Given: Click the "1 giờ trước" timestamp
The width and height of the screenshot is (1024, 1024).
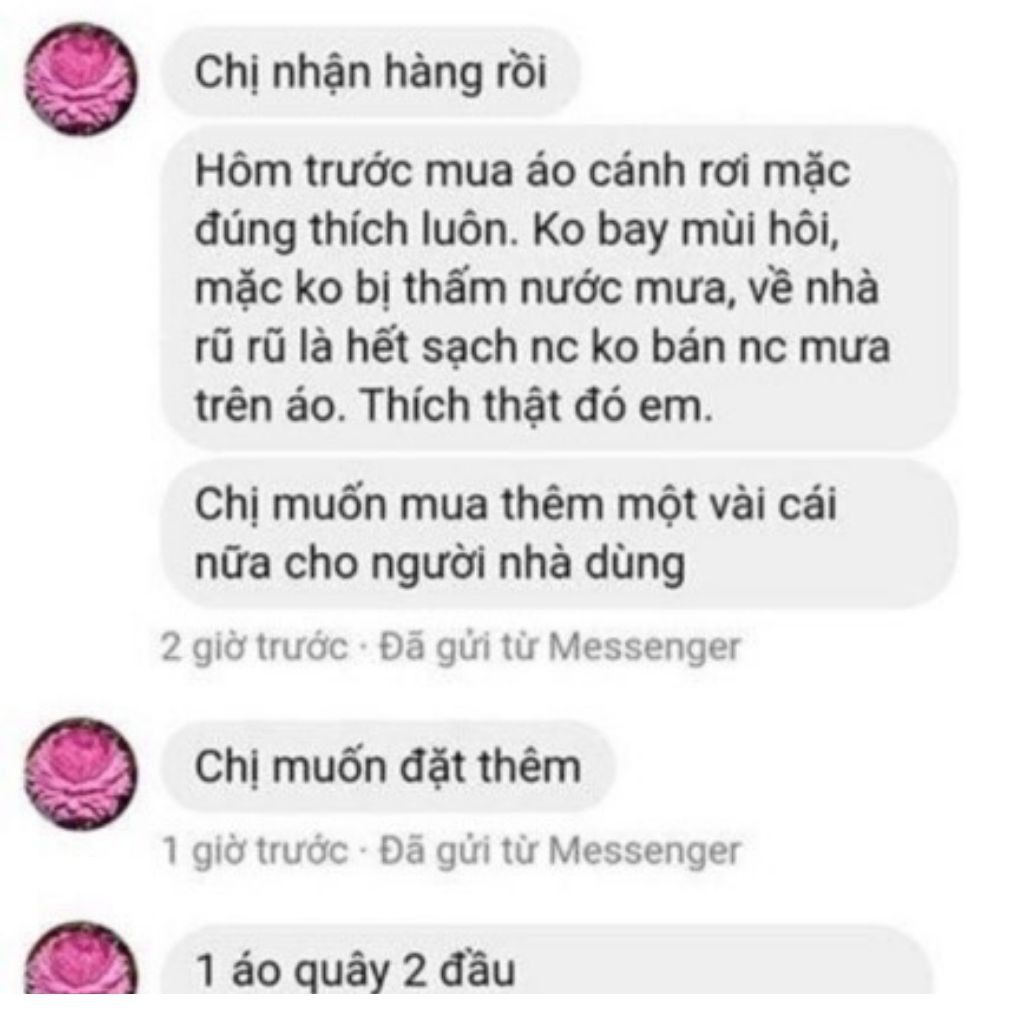Looking at the screenshot, I should (254, 850).
